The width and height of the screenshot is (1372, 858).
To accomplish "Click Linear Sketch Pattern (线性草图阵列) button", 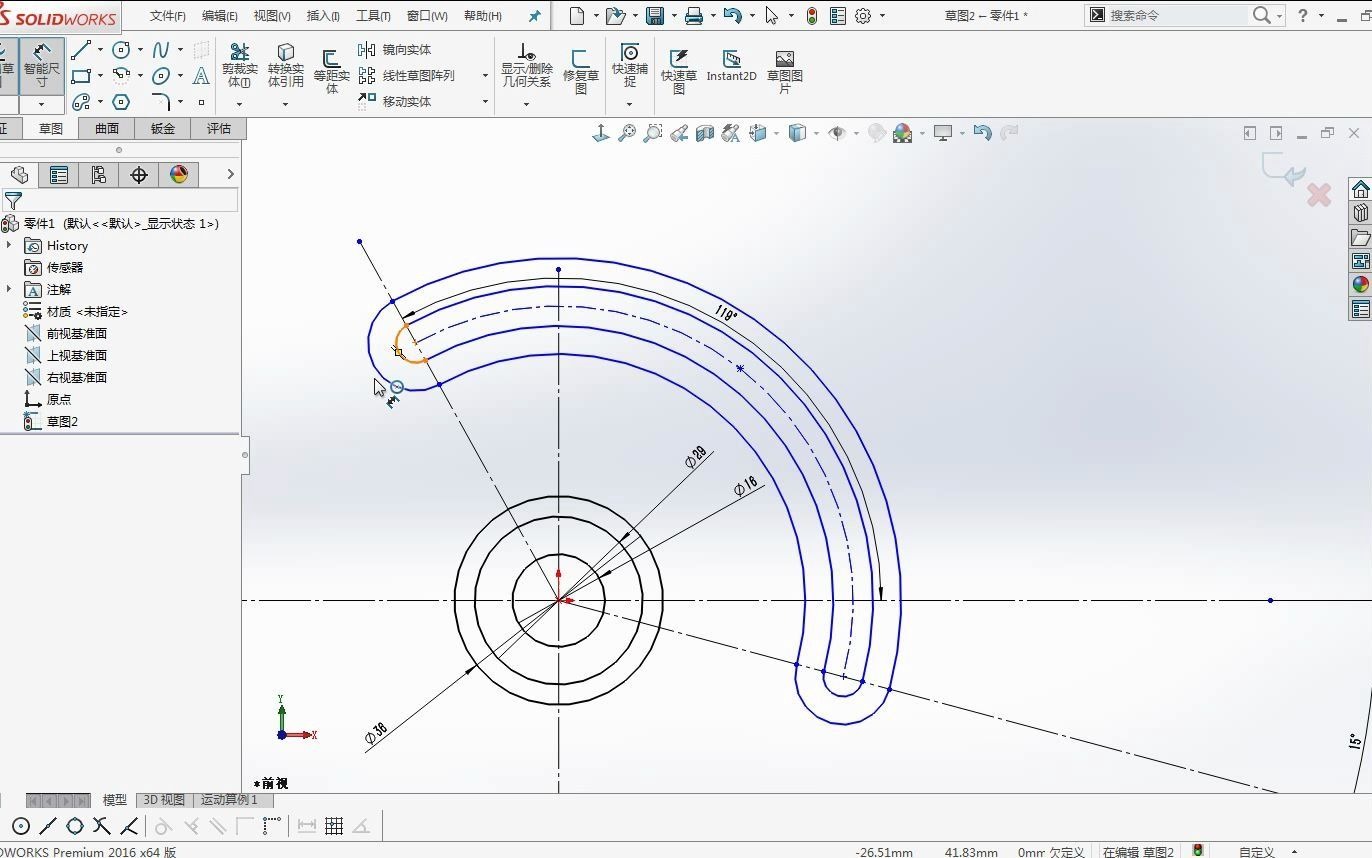I will point(407,75).
